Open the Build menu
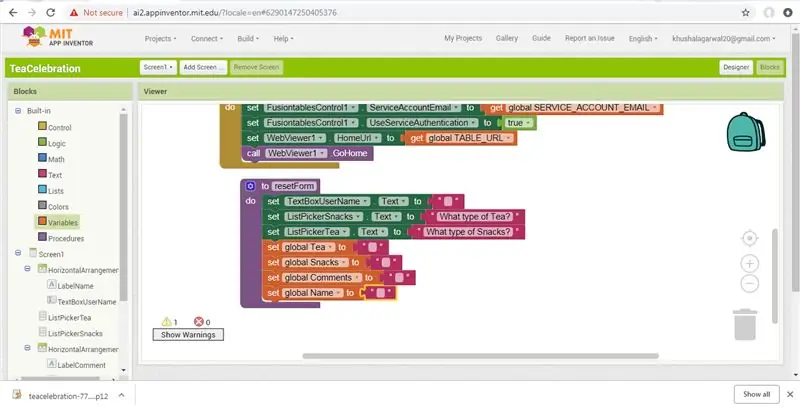The height and width of the screenshot is (407, 800). (248, 39)
